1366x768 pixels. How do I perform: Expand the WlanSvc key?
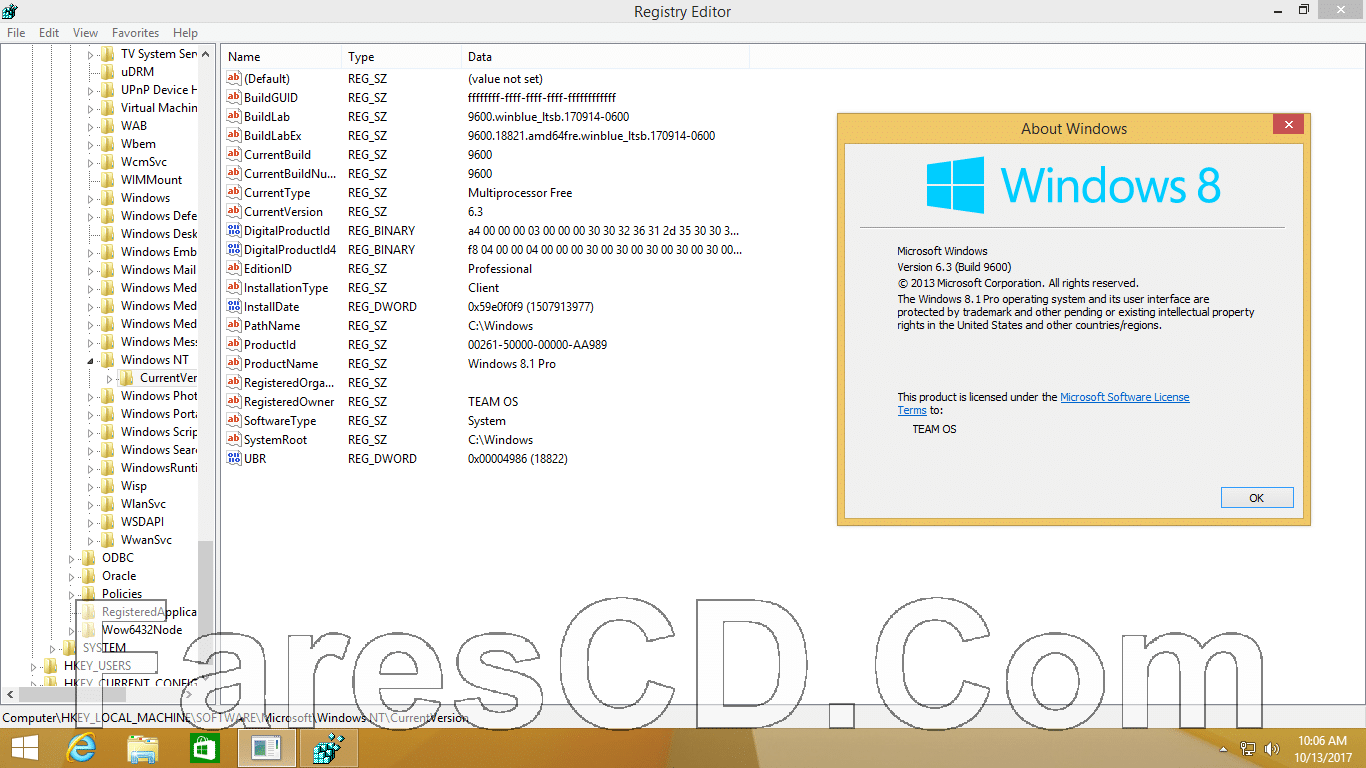(x=90, y=504)
